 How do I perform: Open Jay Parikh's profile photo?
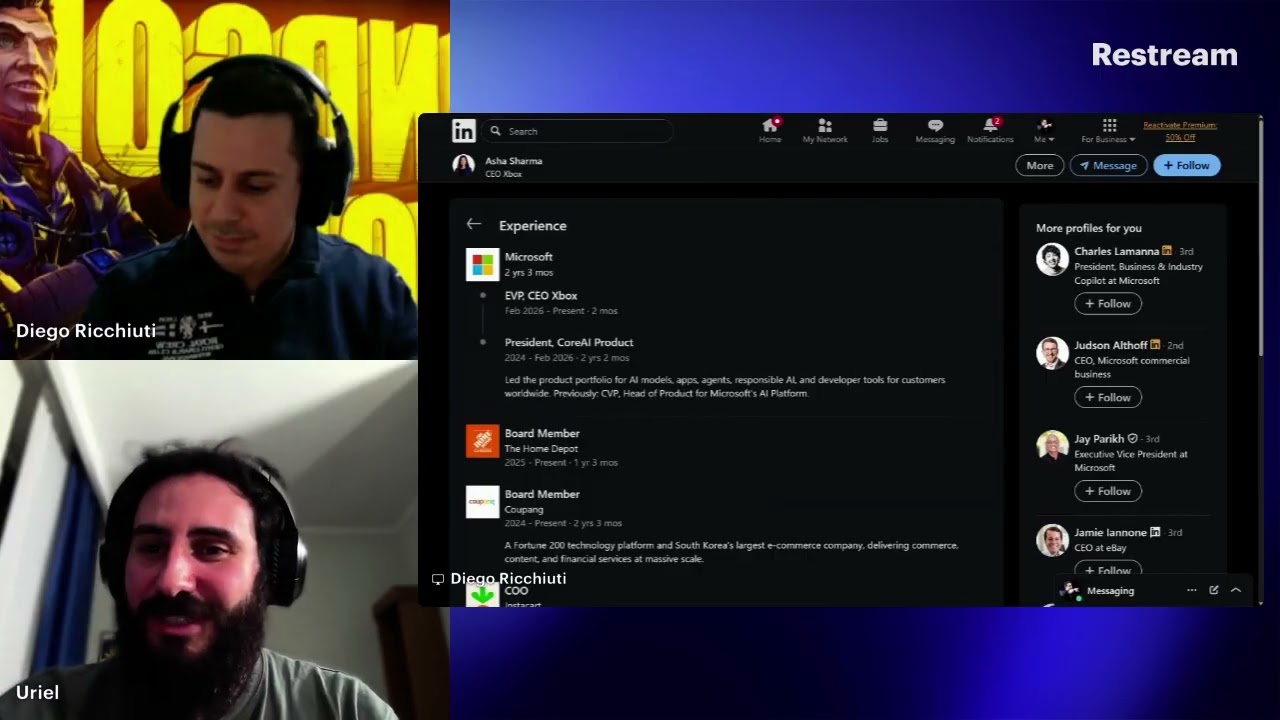pyautogui.click(x=1052, y=446)
